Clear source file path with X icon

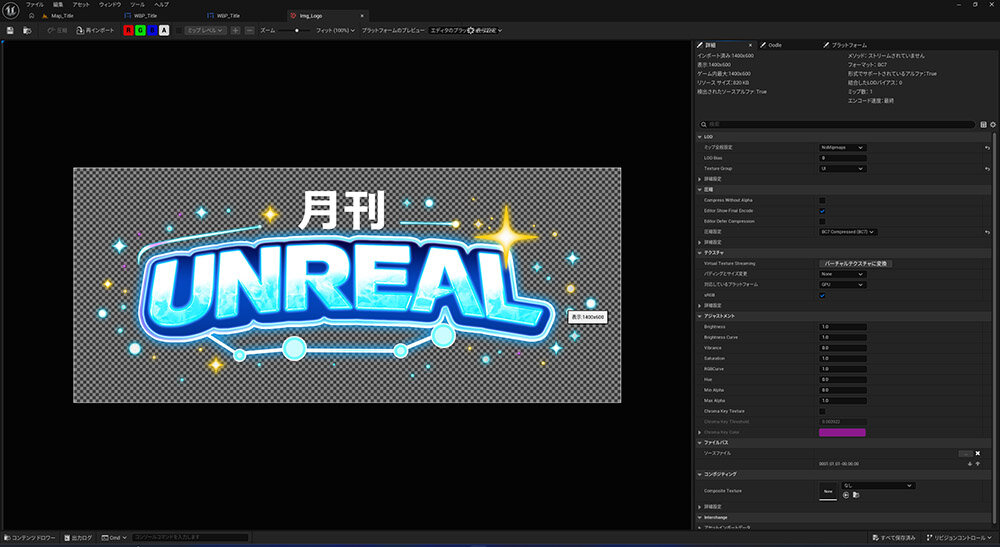(978, 453)
